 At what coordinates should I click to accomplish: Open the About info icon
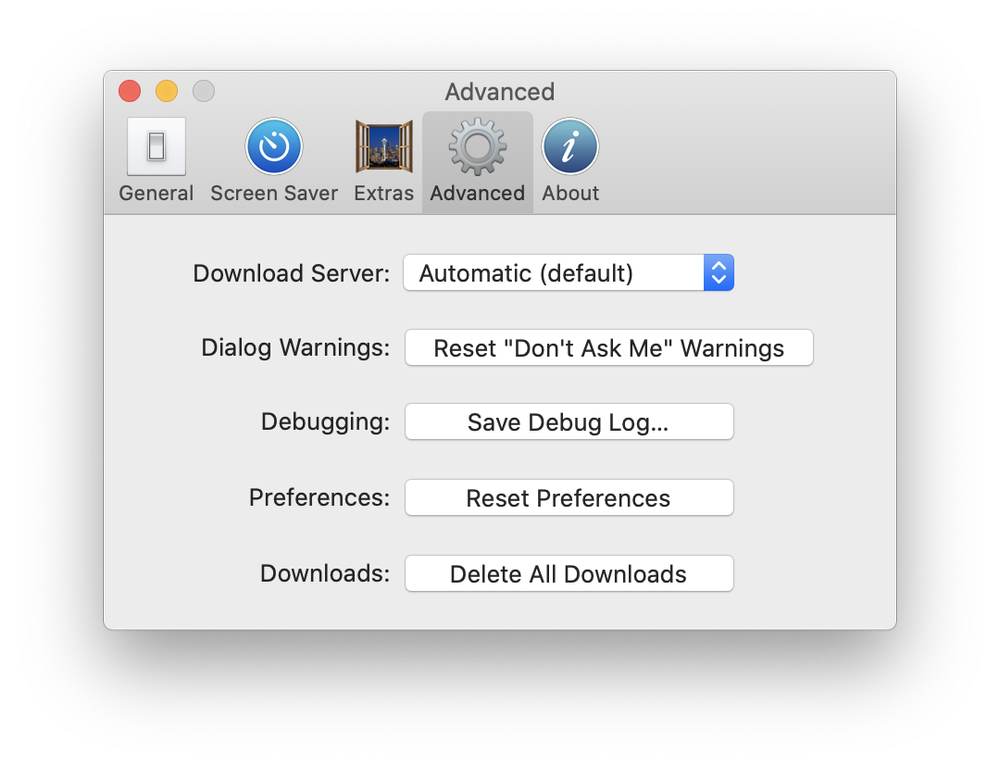[570, 147]
